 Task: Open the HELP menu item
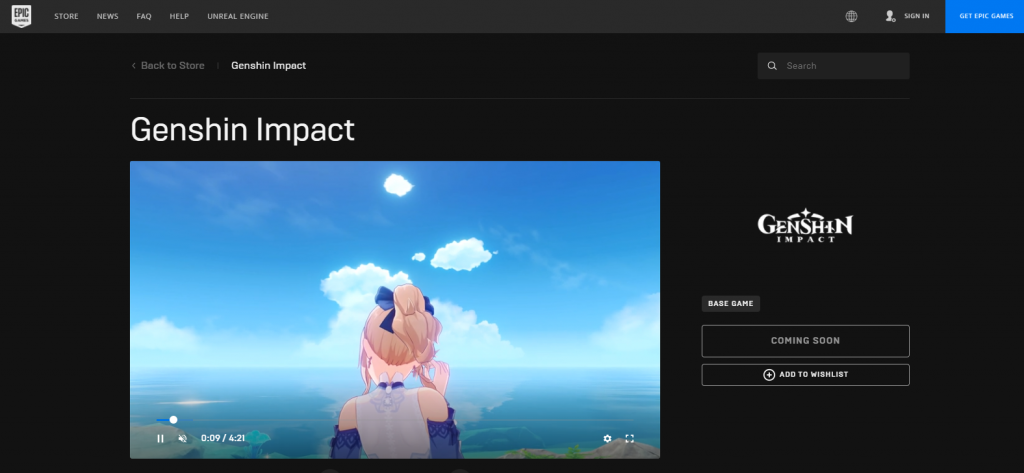coord(179,16)
